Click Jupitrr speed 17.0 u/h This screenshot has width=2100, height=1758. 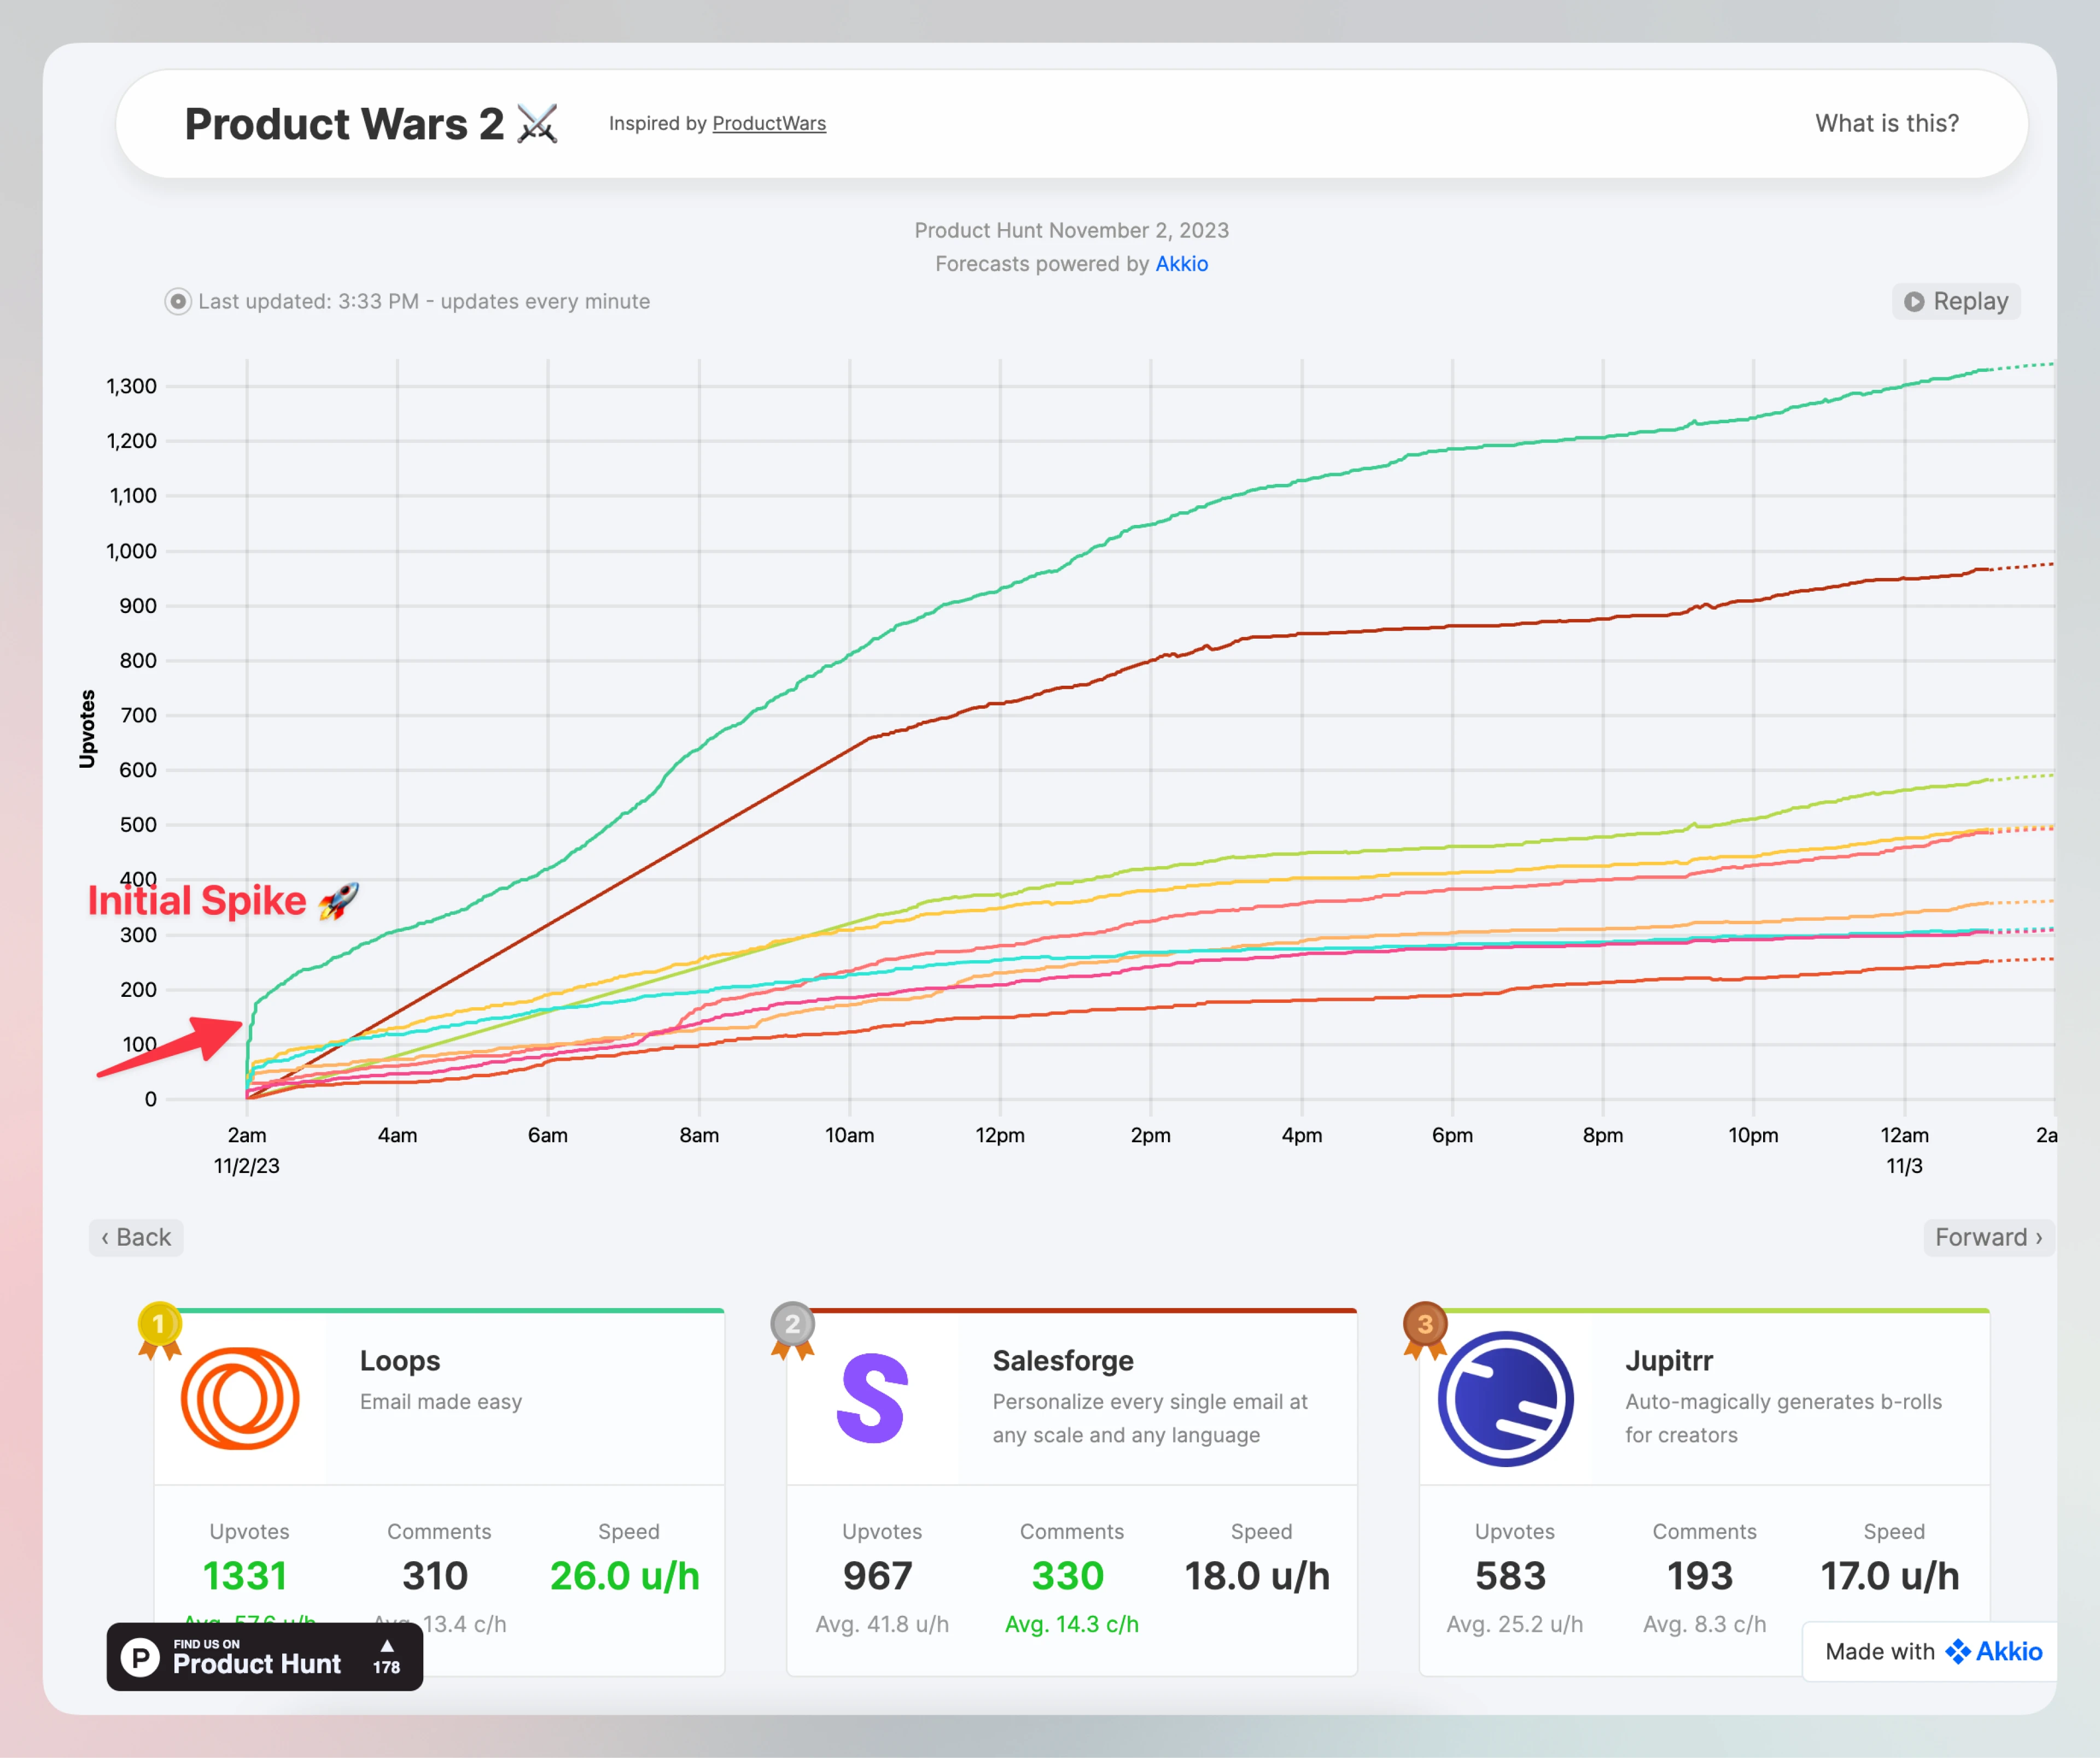(x=1890, y=1576)
